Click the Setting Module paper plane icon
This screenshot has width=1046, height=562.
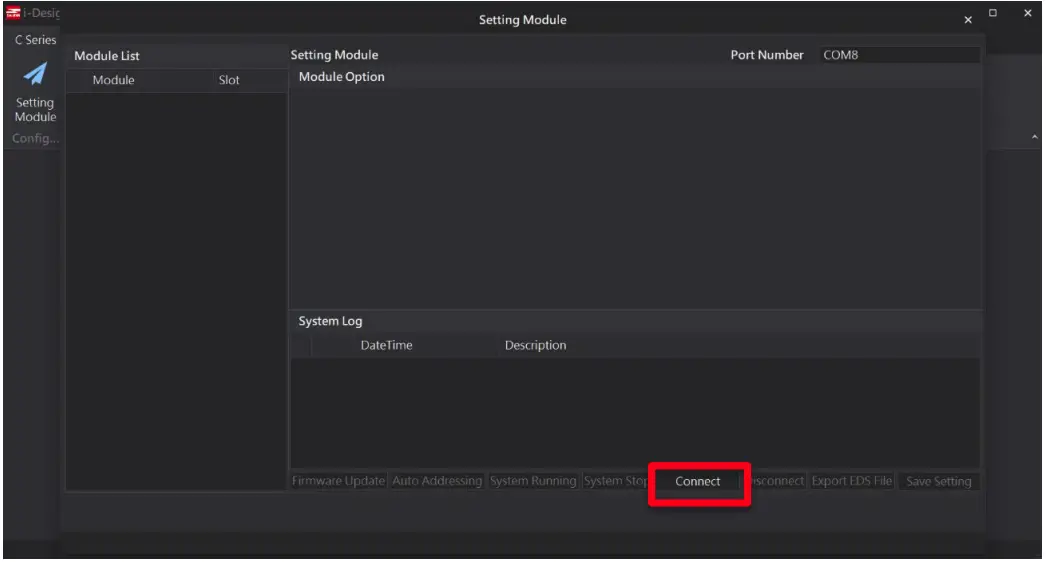tap(35, 74)
